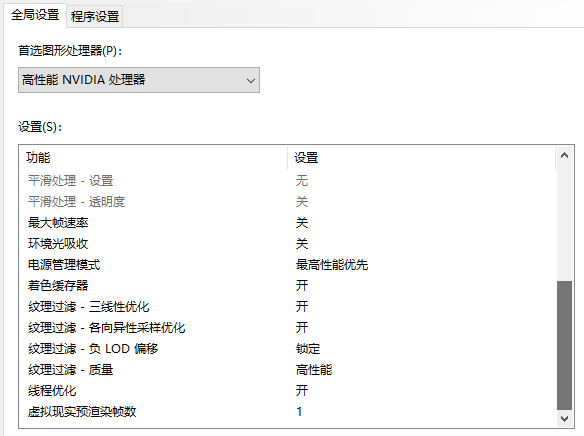Select the 环境光吸收 setting row
This screenshot has width=584, height=436.
287,244
